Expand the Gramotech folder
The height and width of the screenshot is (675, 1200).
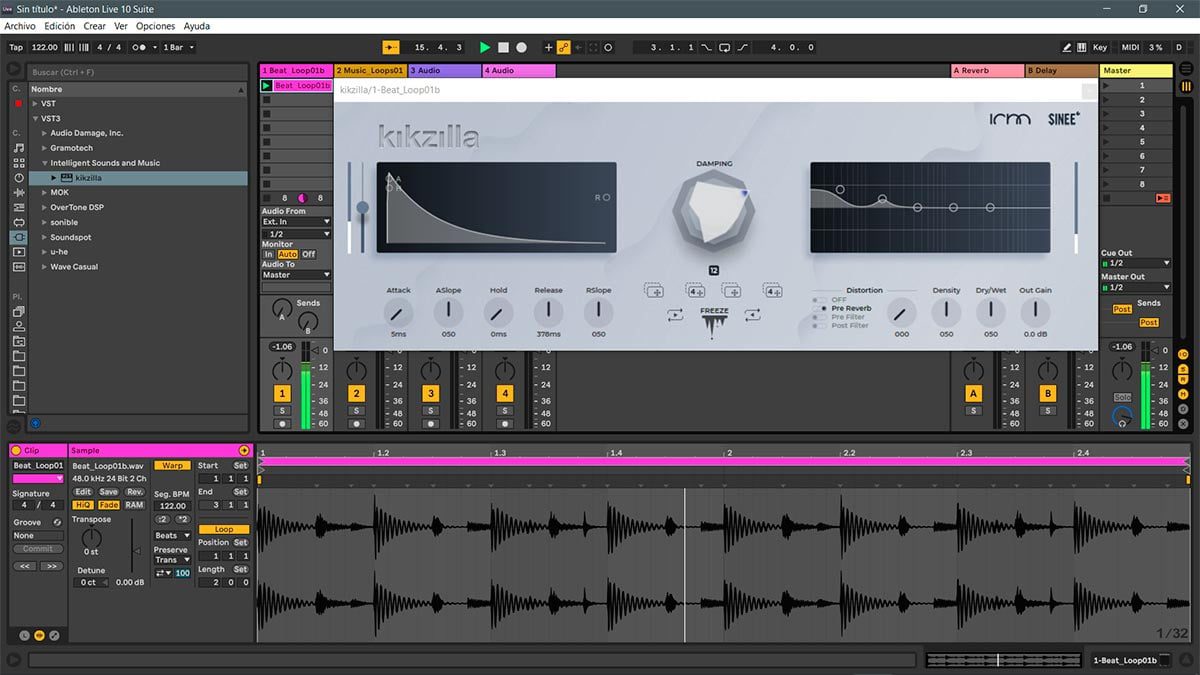point(44,148)
